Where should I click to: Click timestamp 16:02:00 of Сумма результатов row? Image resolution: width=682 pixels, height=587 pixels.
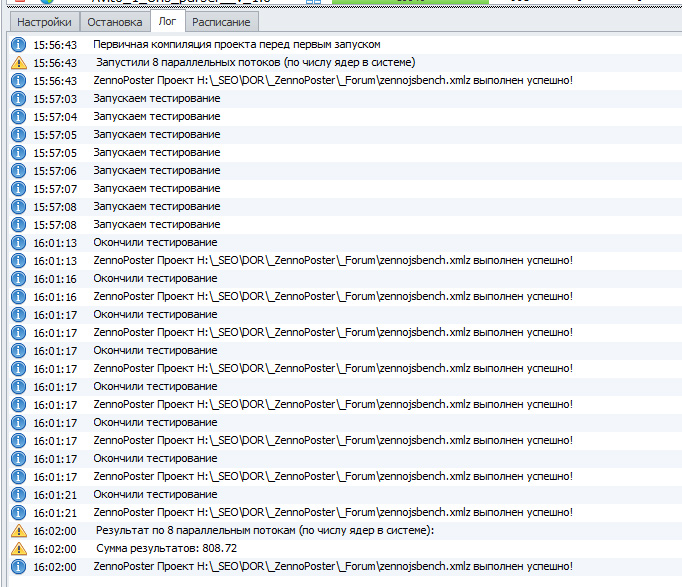click(x=55, y=549)
